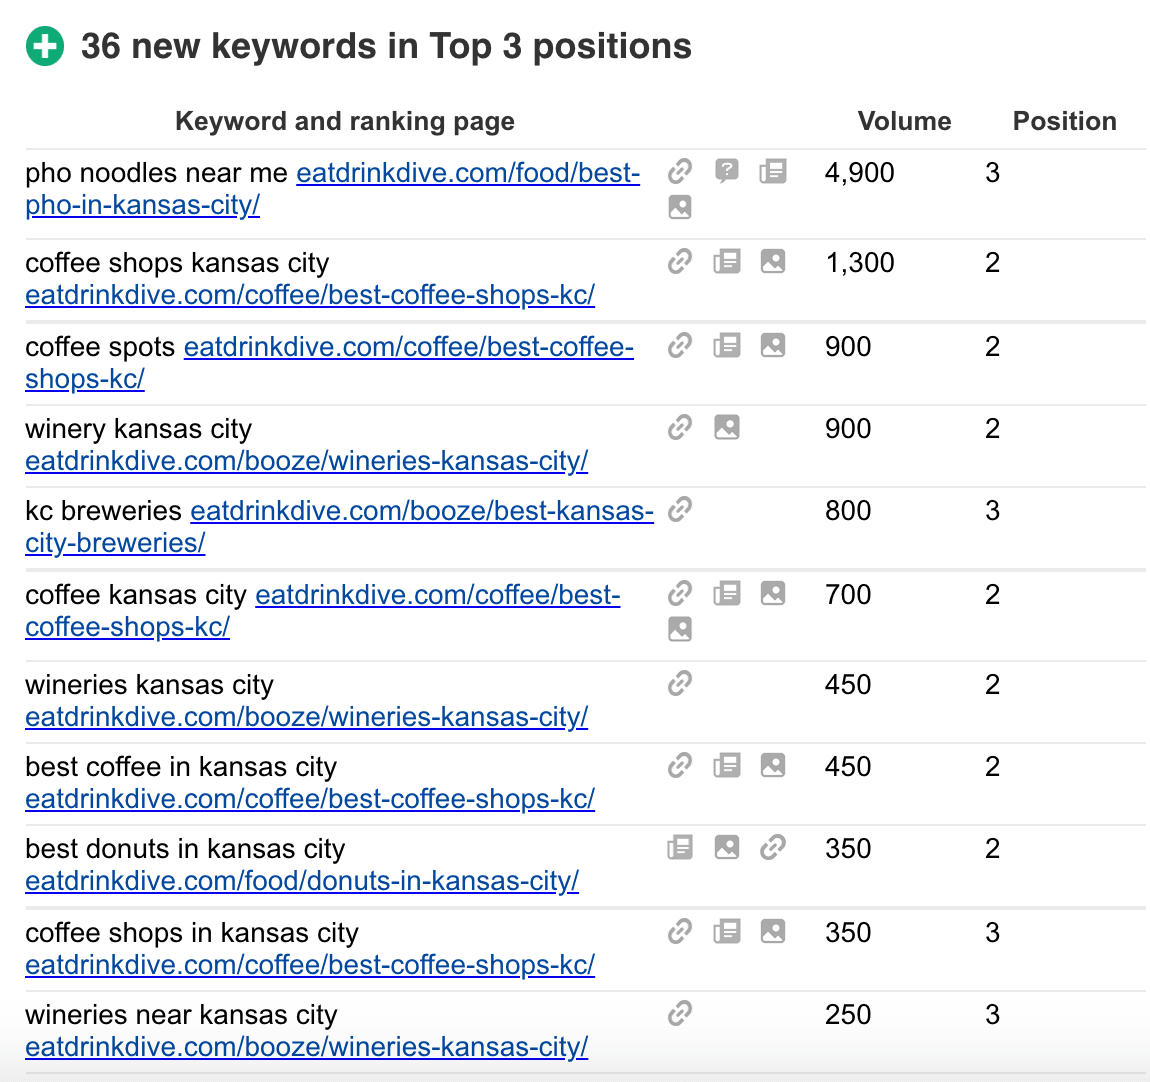Click the Position column header
This screenshot has height=1082, width=1150.
(x=1064, y=121)
